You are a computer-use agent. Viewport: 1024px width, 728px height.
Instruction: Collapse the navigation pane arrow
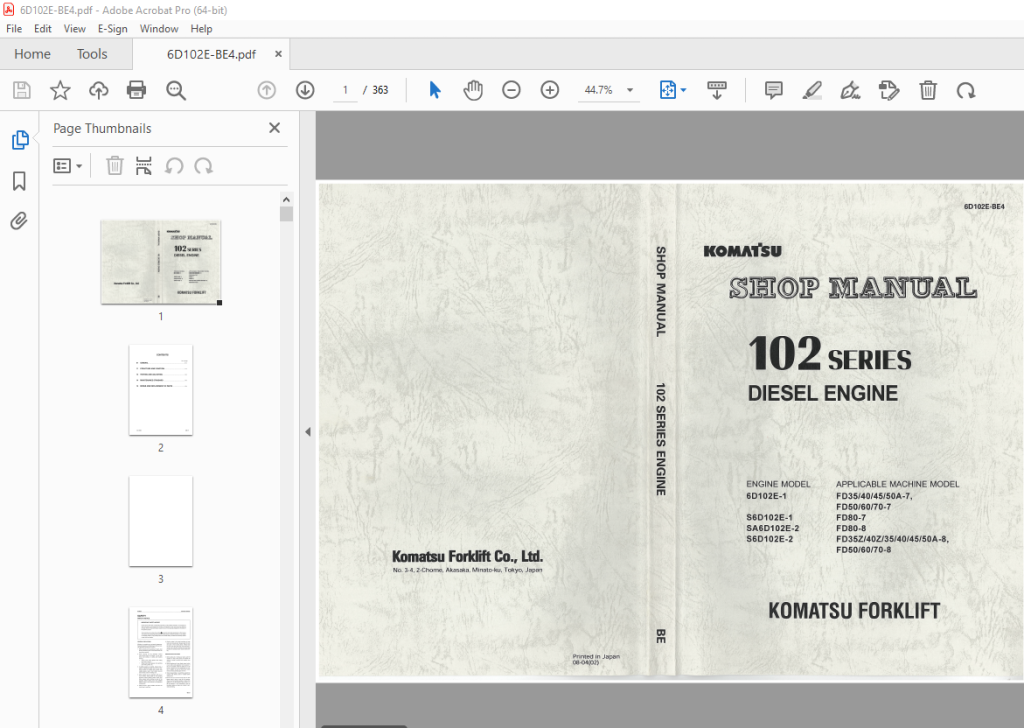308,432
